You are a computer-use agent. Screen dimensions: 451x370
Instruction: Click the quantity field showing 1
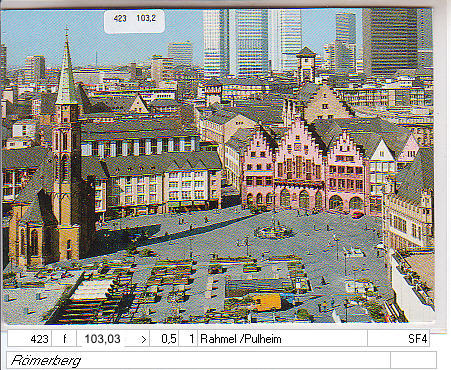pyautogui.click(x=188, y=339)
